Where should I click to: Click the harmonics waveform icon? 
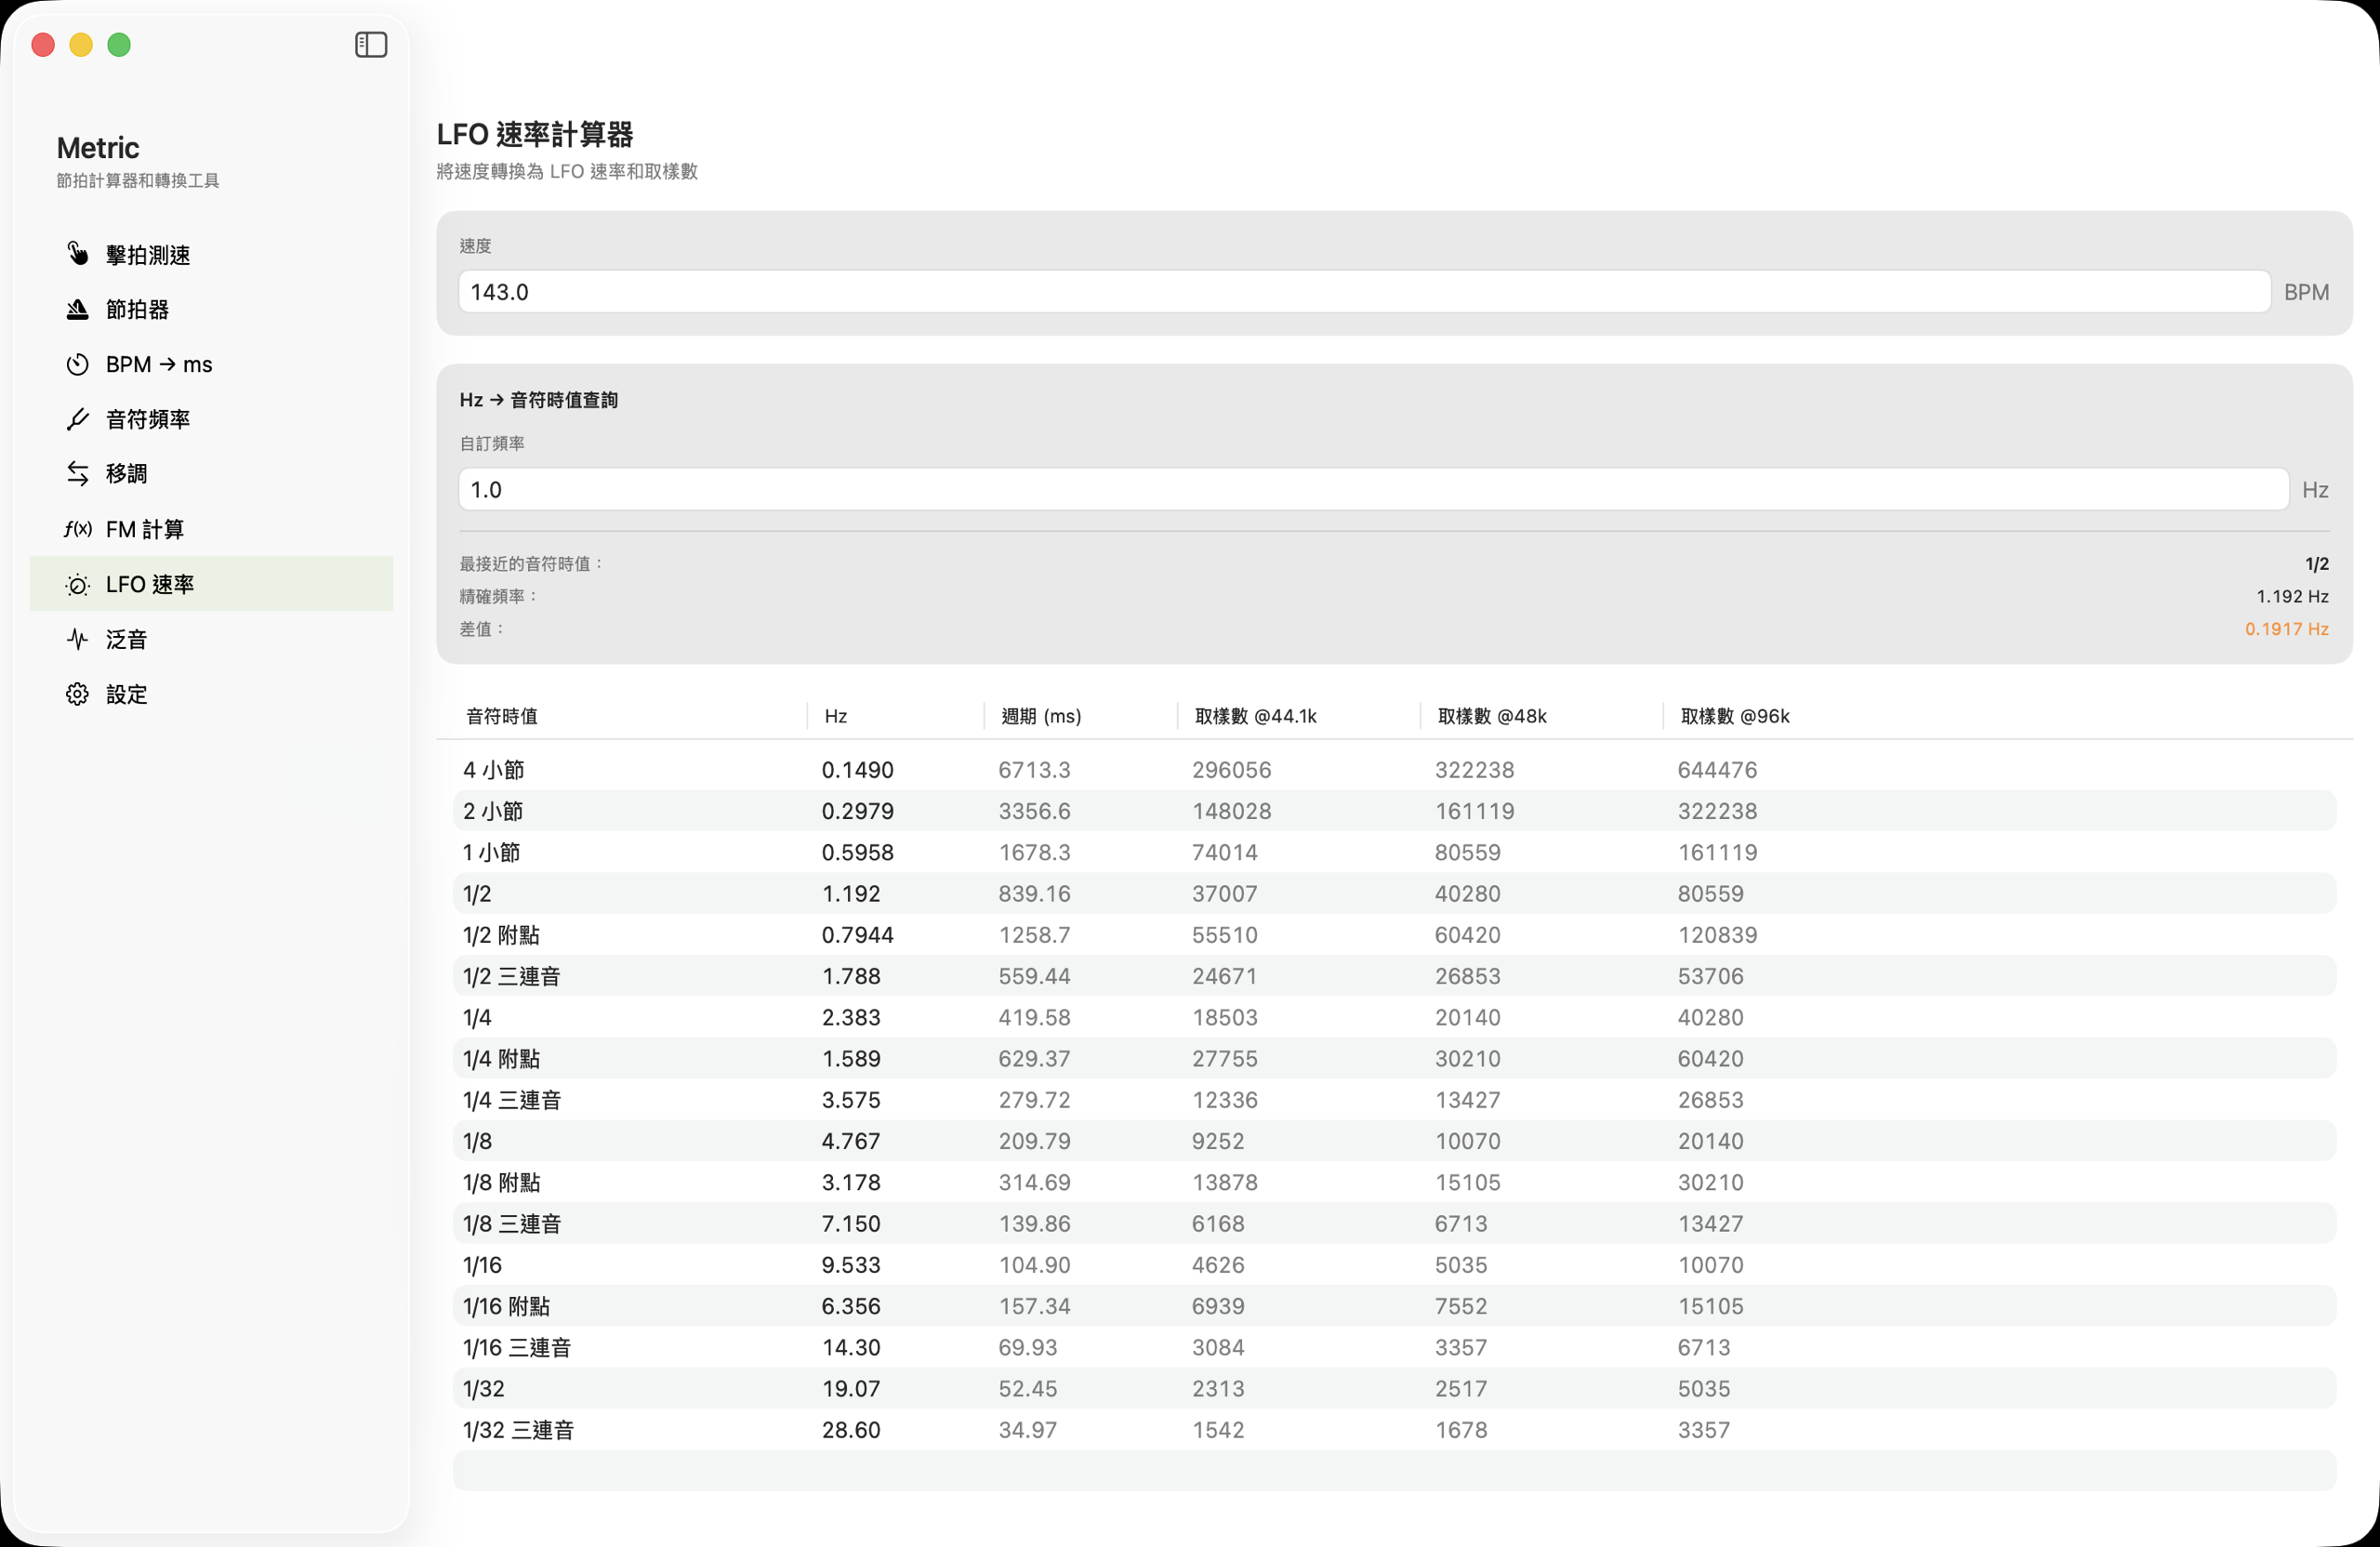77,639
